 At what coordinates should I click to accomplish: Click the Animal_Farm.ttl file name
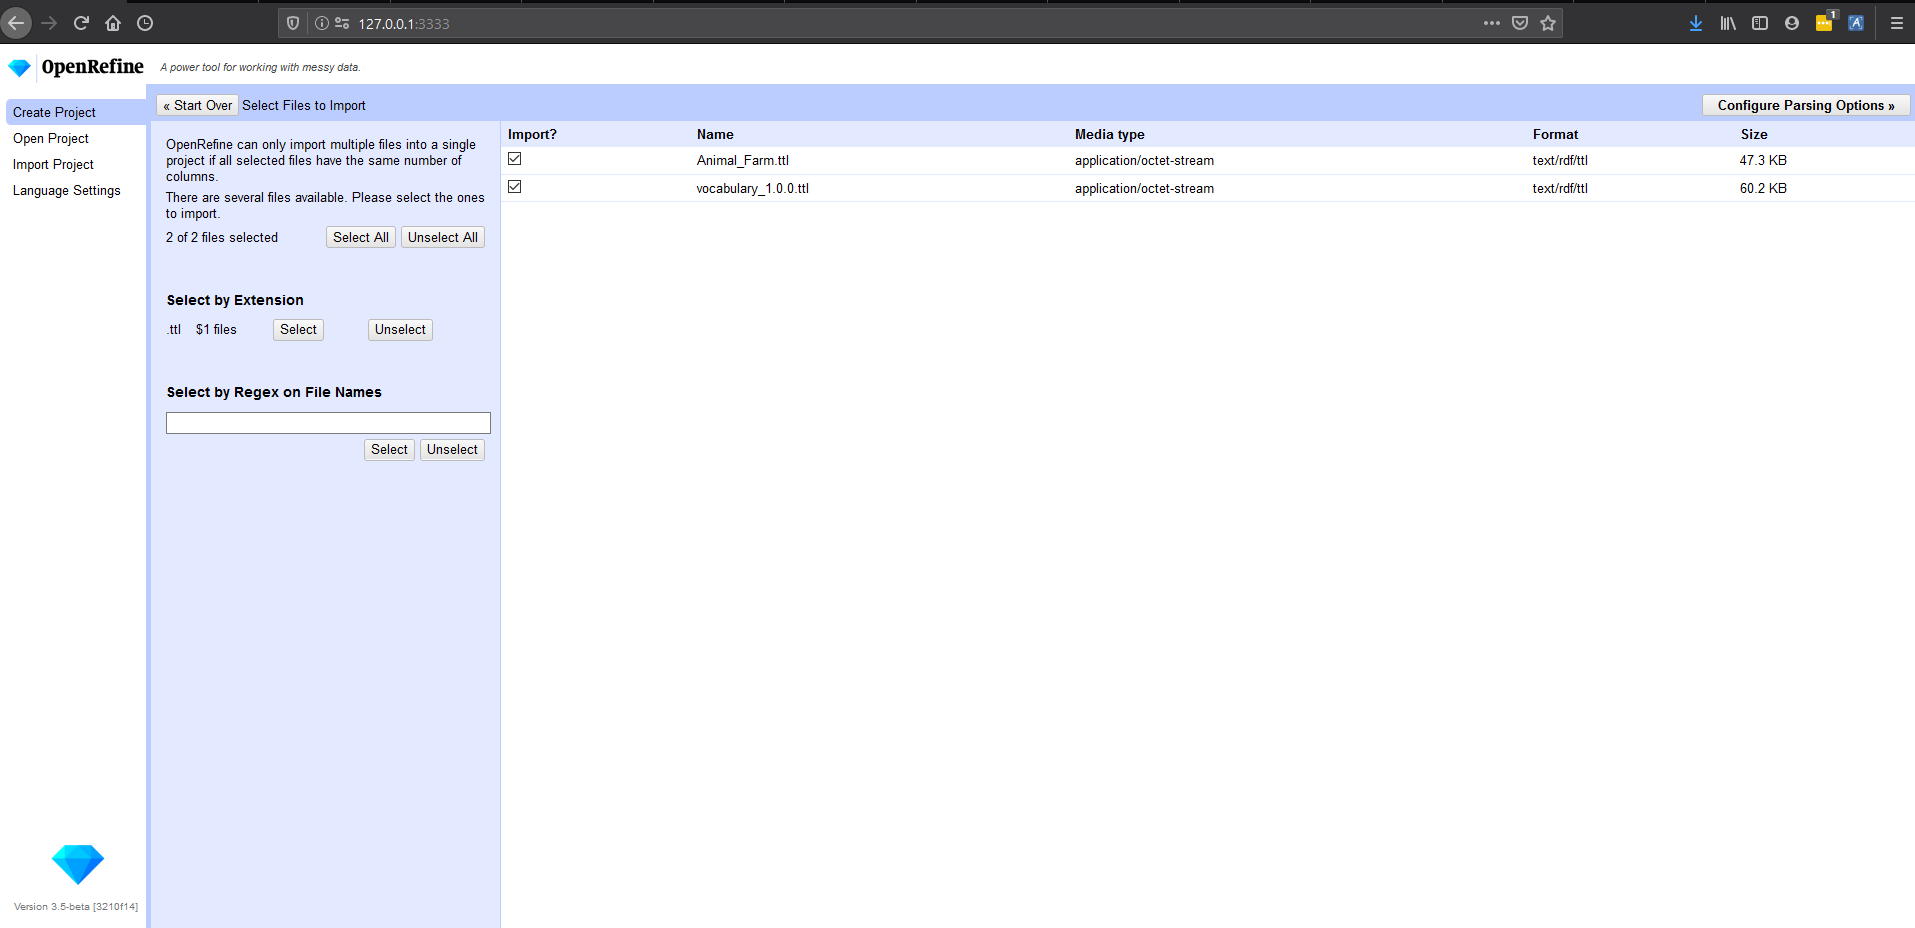pyautogui.click(x=743, y=160)
